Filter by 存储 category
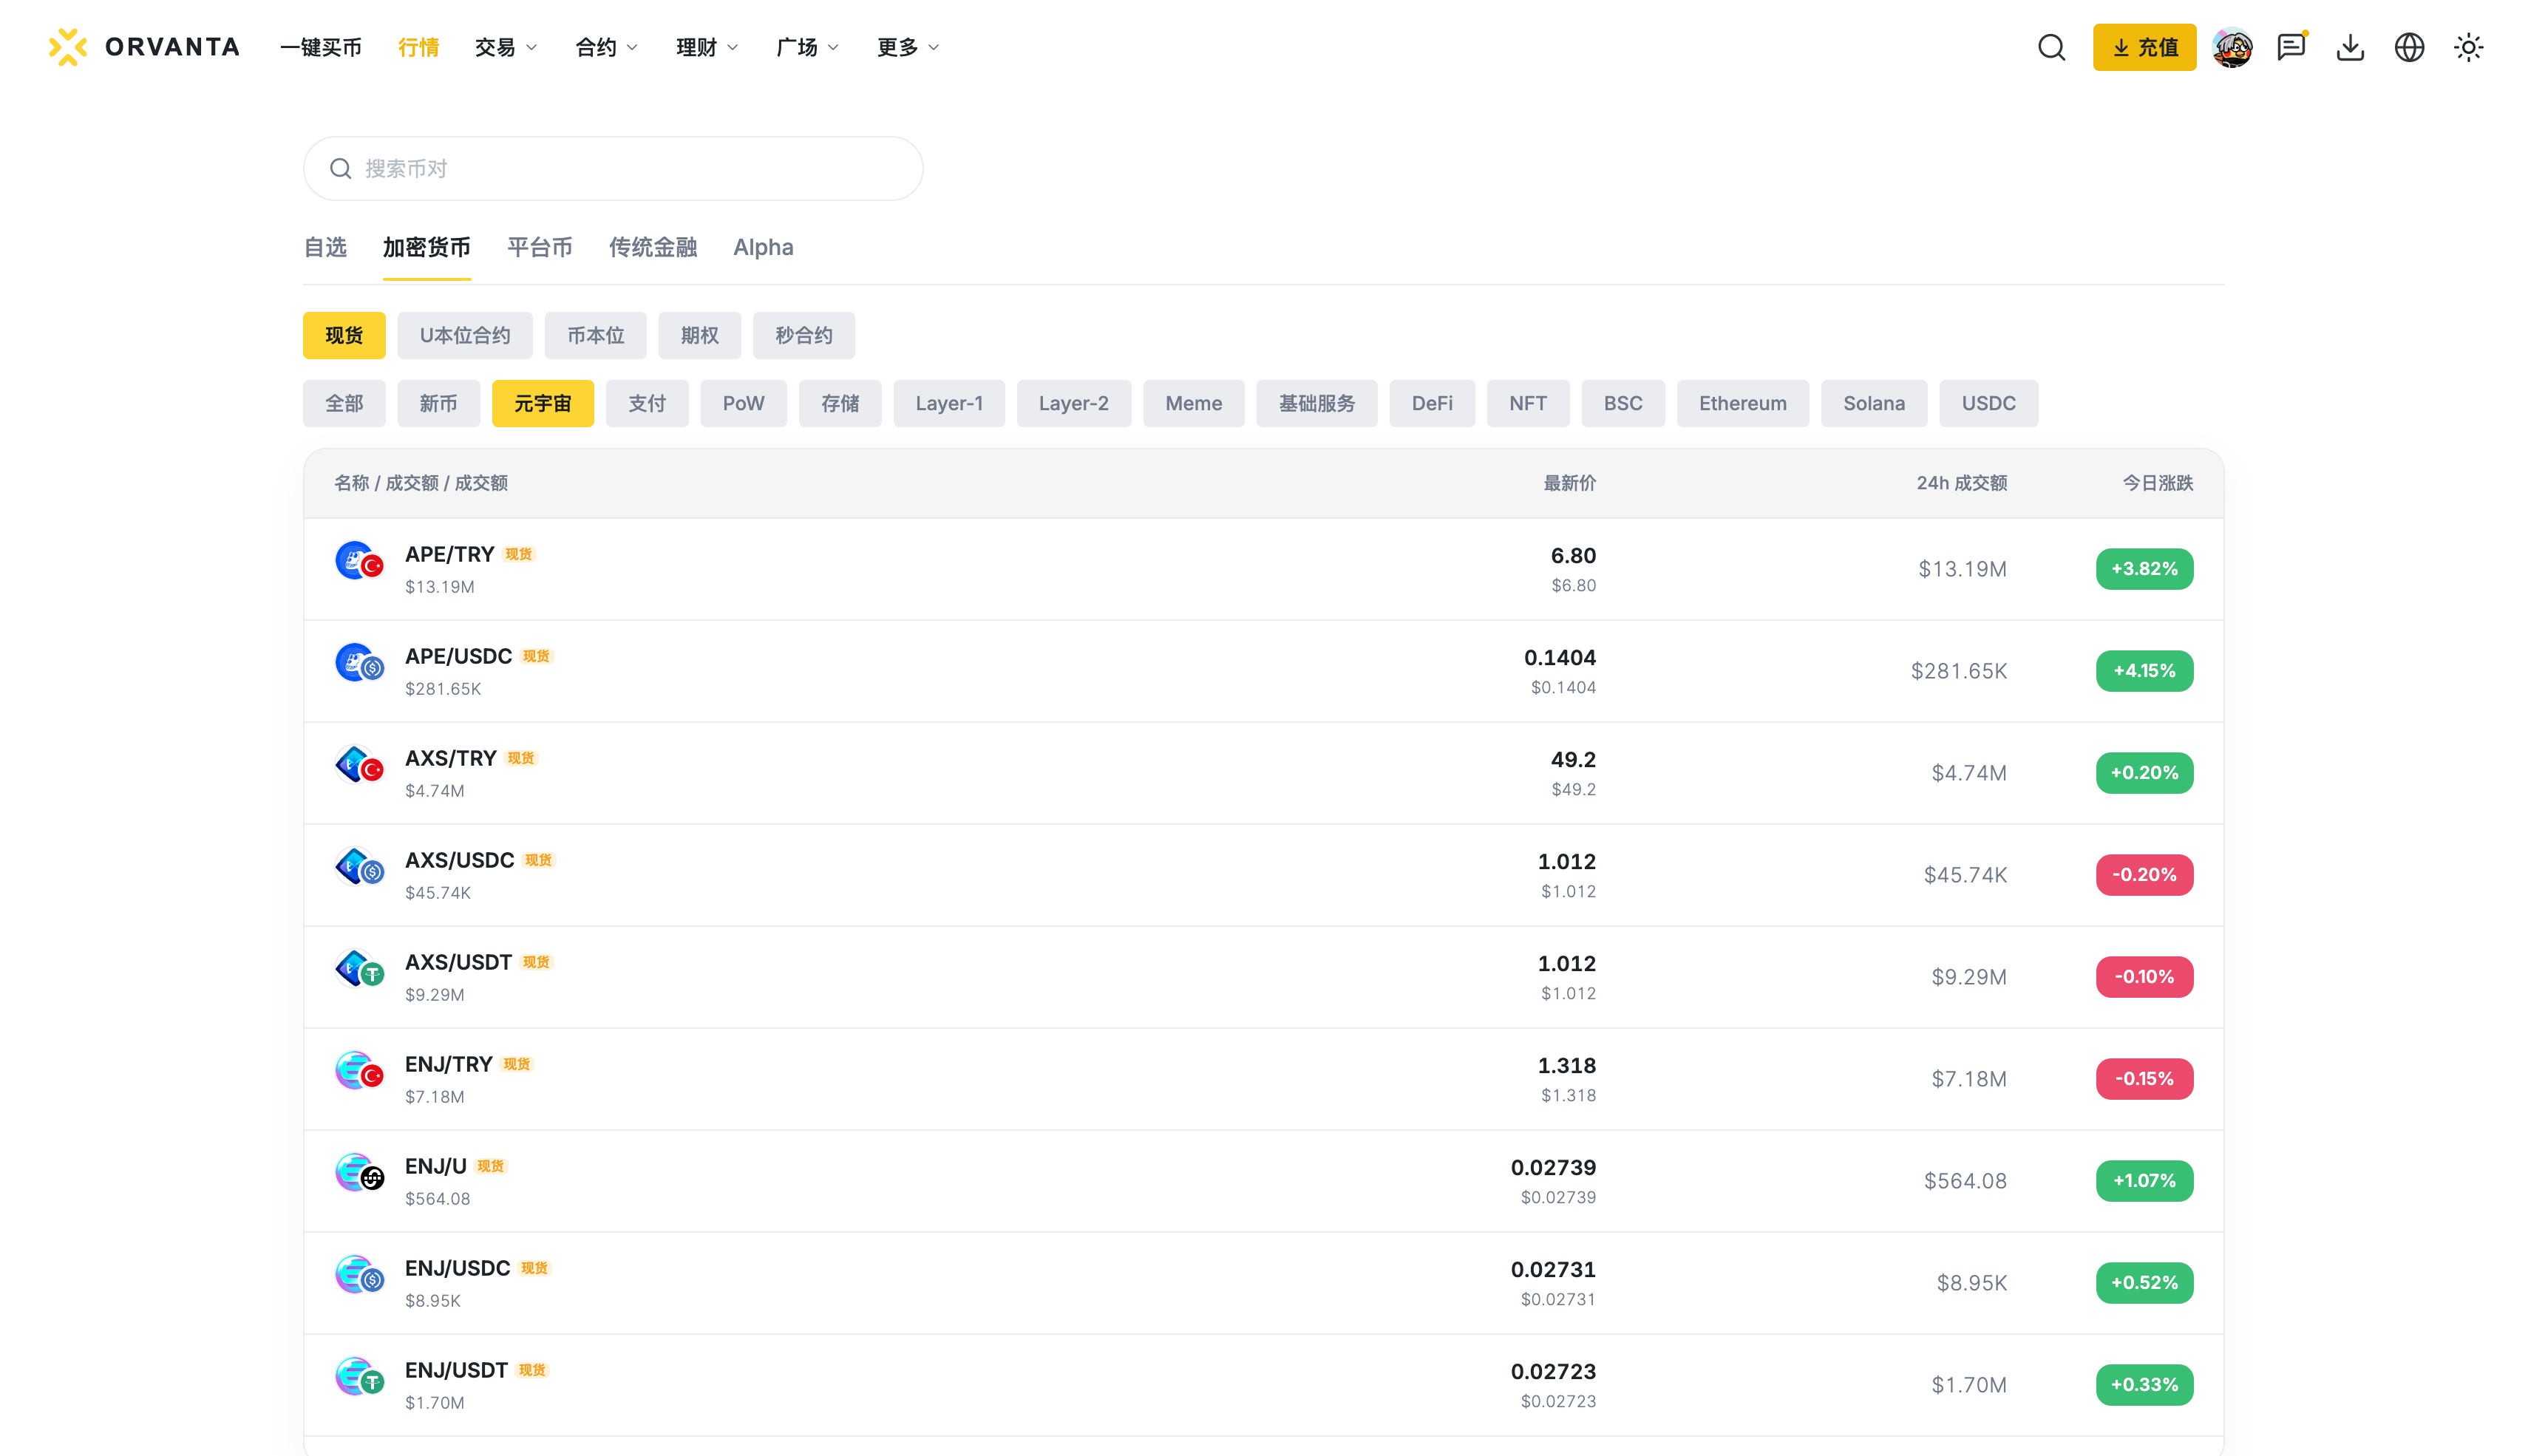The width and height of the screenshot is (2528, 1456). tap(840, 403)
